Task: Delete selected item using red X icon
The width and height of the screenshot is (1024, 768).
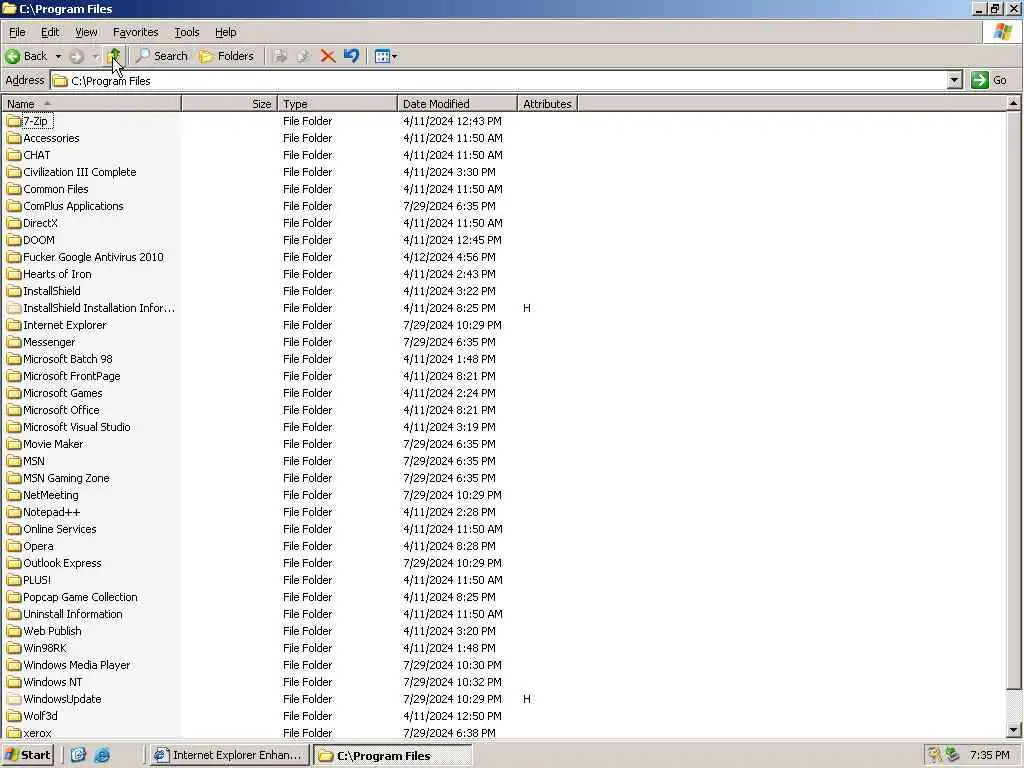Action: pos(328,56)
